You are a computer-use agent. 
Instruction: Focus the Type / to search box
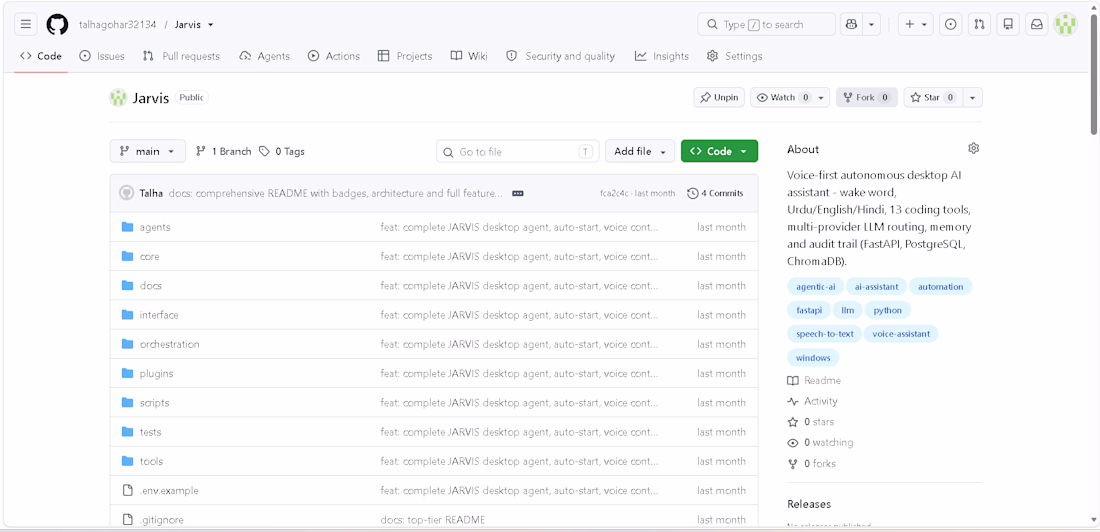766,25
